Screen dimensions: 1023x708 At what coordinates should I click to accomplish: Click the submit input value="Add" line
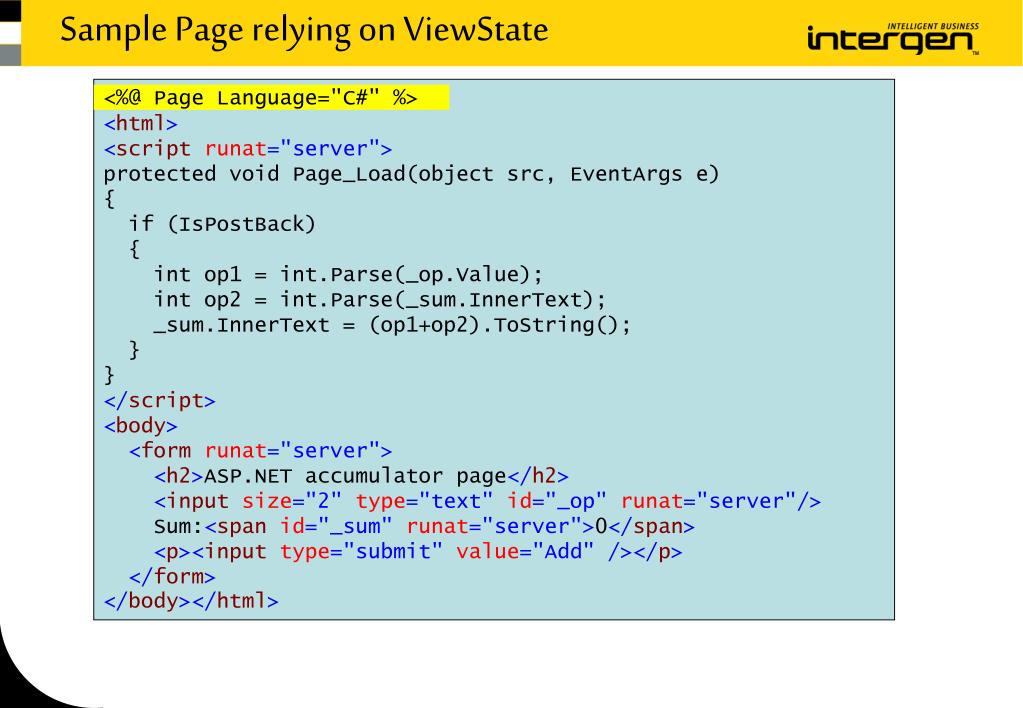click(x=418, y=552)
